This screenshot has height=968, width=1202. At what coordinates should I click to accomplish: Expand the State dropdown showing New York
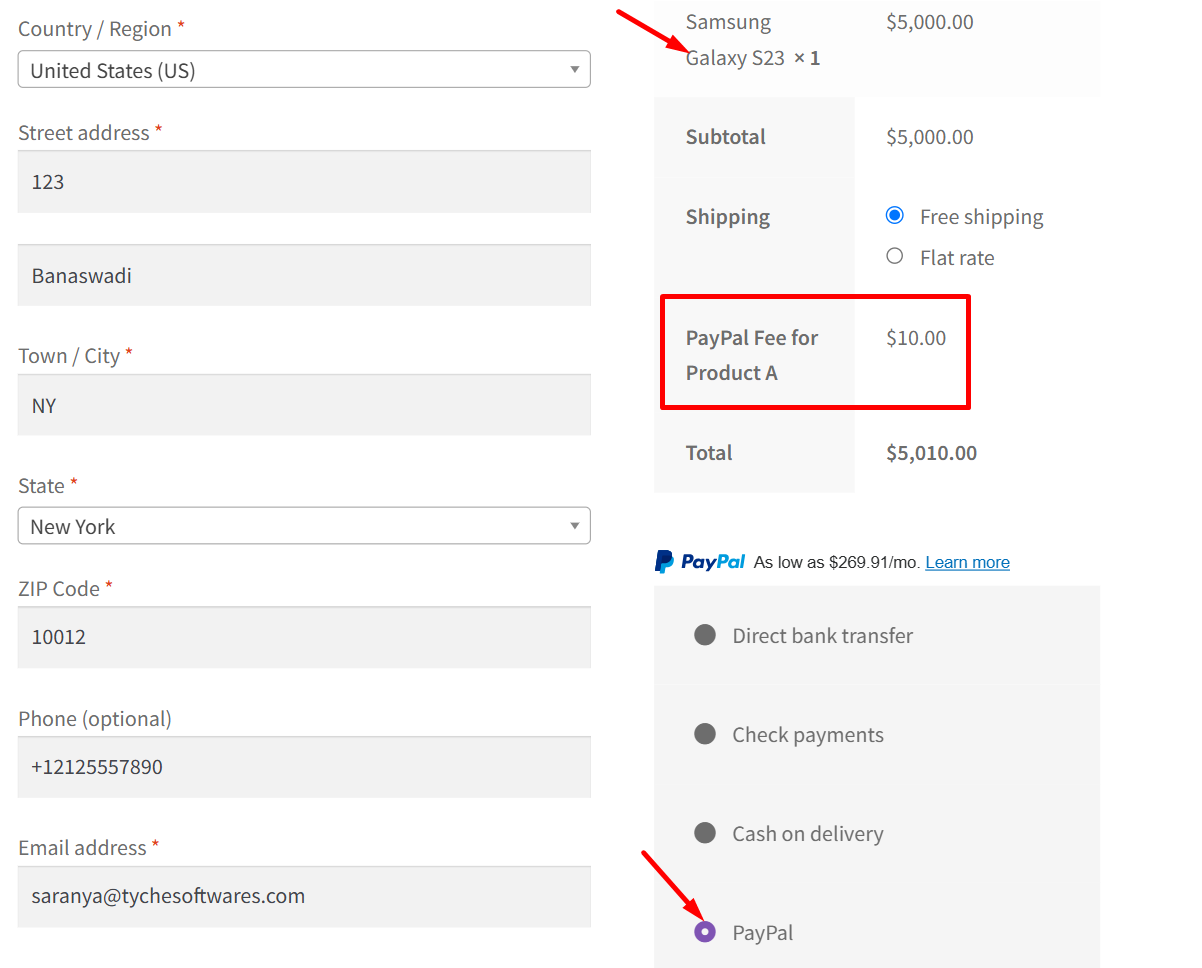point(304,526)
